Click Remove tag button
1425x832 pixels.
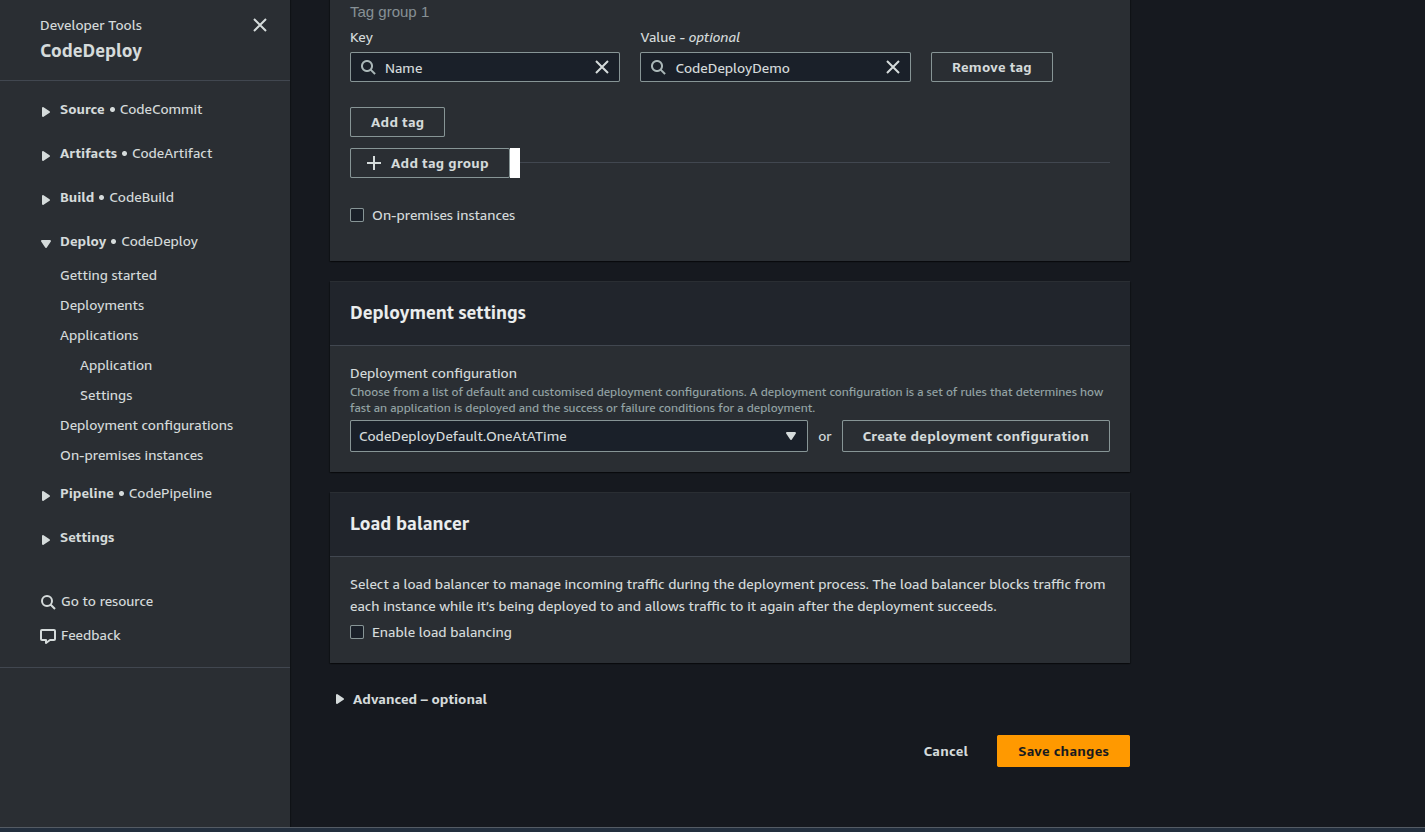point(991,67)
